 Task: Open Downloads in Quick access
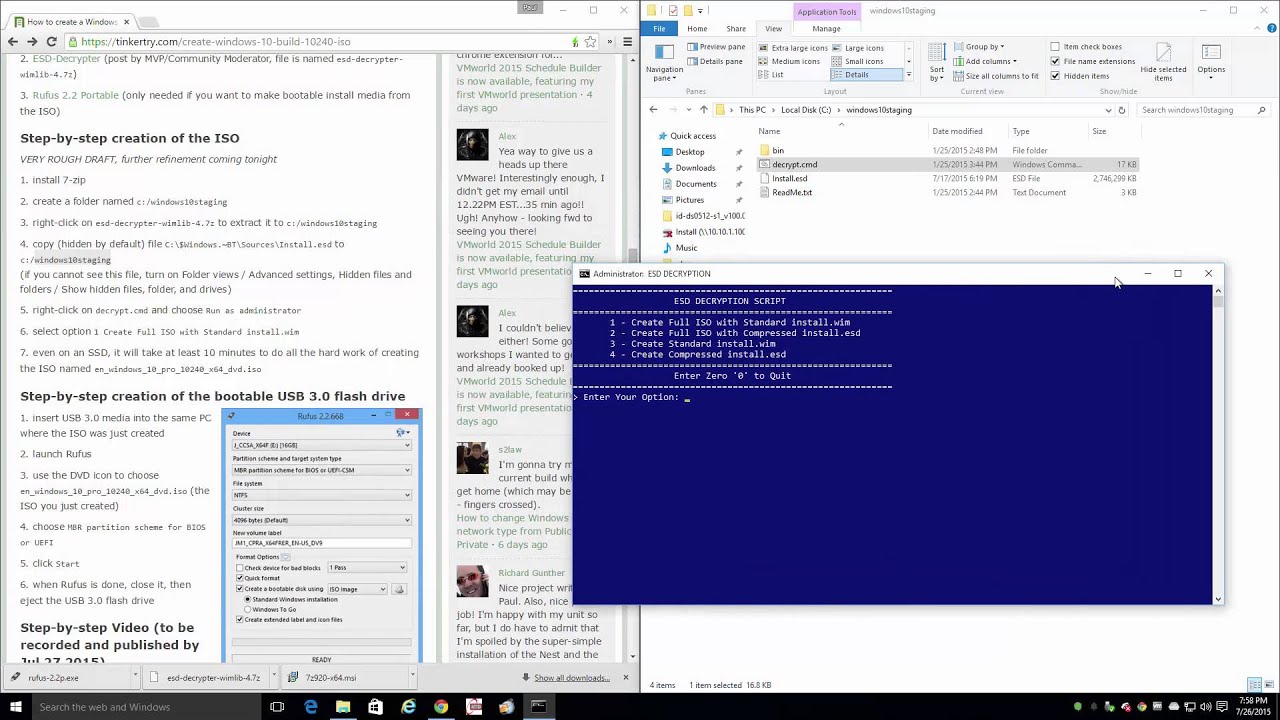[x=695, y=168]
